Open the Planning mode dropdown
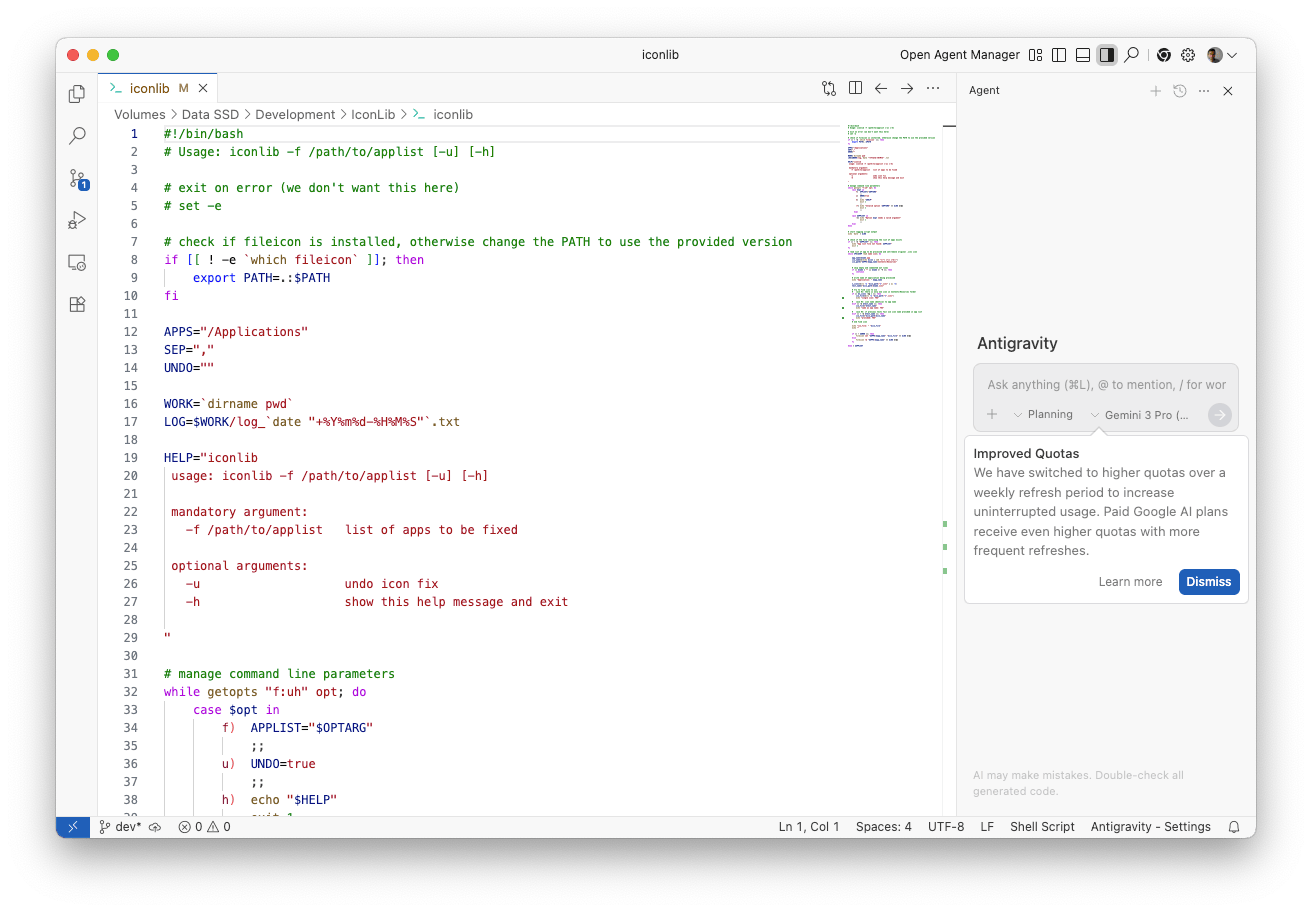 click(x=1043, y=414)
